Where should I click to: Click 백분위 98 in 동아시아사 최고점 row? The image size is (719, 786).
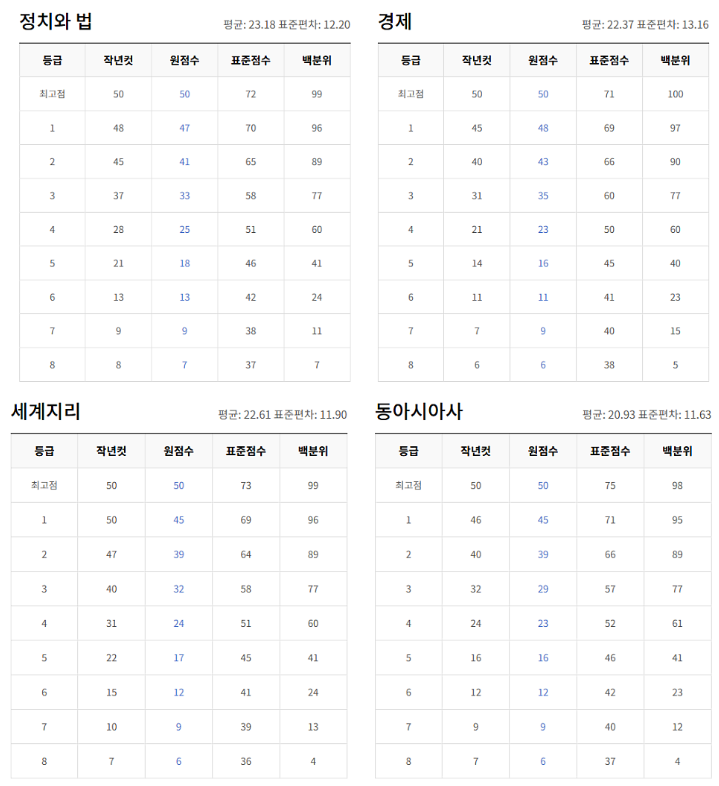point(677,485)
